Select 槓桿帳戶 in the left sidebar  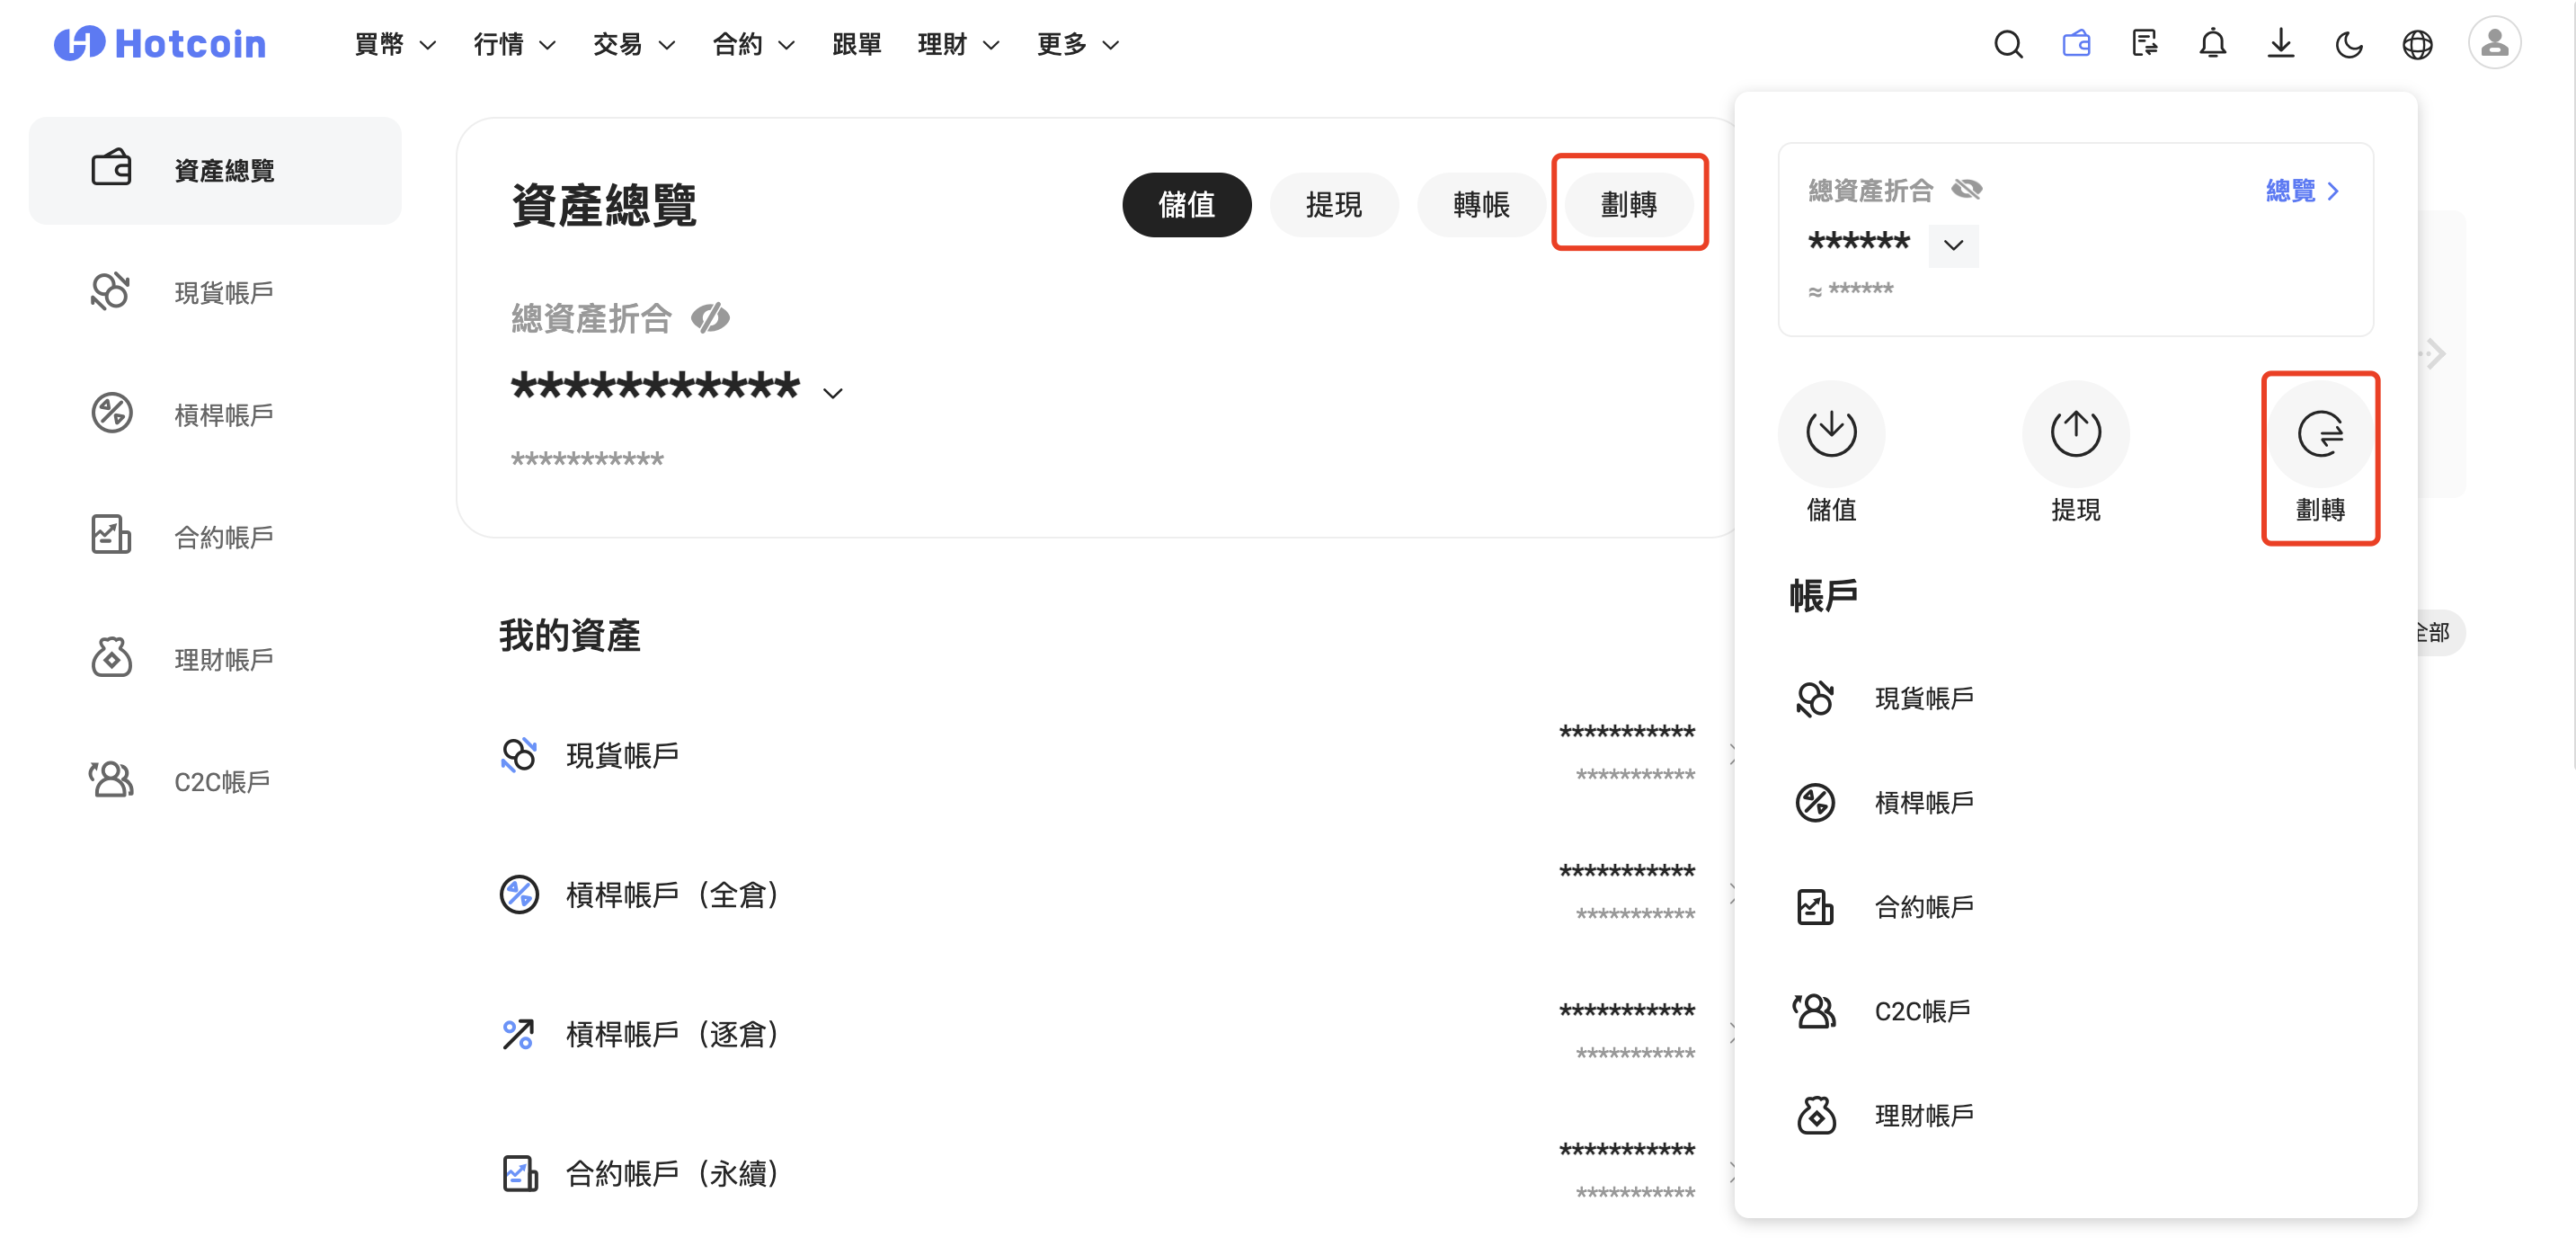[222, 414]
